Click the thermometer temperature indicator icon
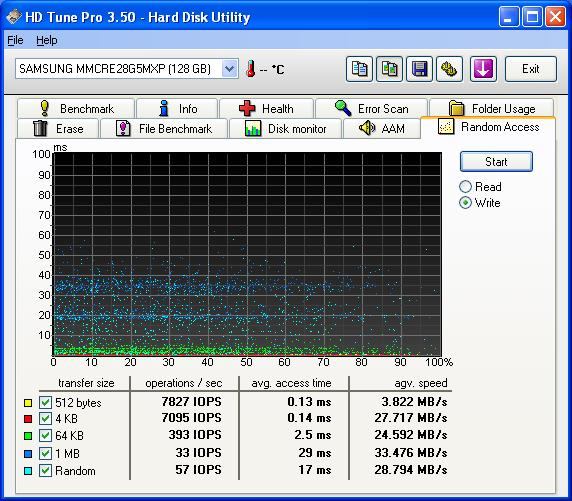The image size is (572, 501). click(251, 69)
